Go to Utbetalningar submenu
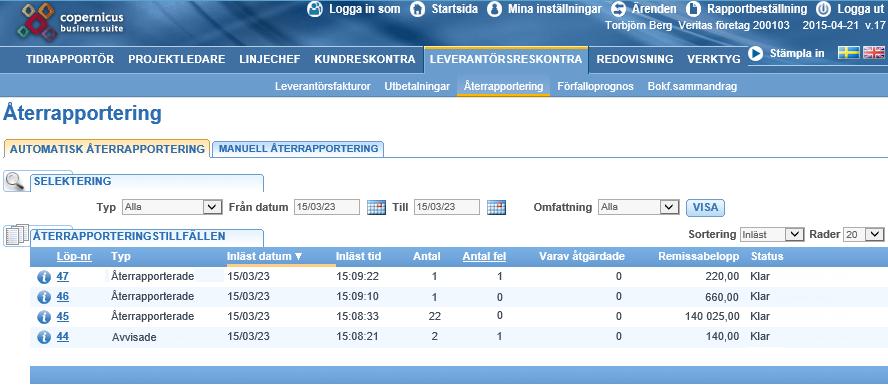Viewport: 888px width, 387px height. (x=417, y=87)
